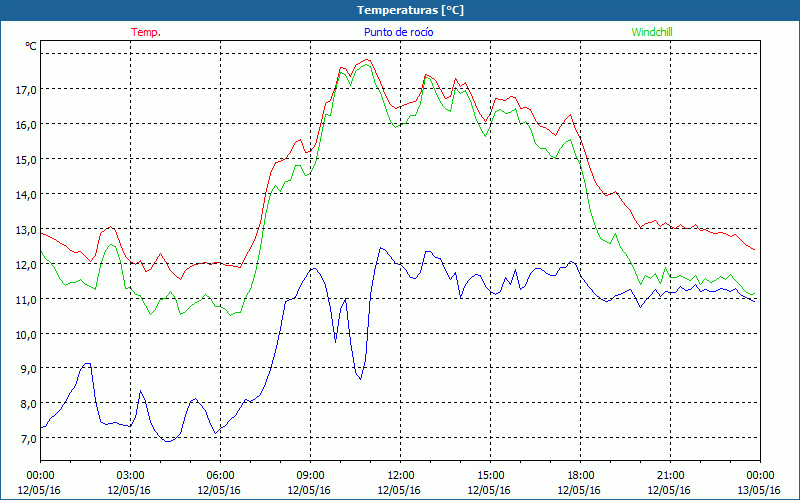Click the 12,0 y-axis value
This screenshot has width=800, height=500.
27,265
